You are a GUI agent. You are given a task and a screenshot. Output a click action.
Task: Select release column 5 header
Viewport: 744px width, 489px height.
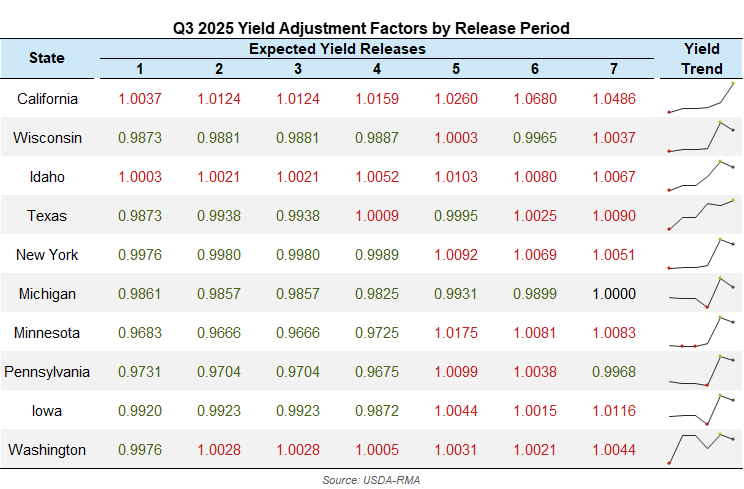click(456, 69)
